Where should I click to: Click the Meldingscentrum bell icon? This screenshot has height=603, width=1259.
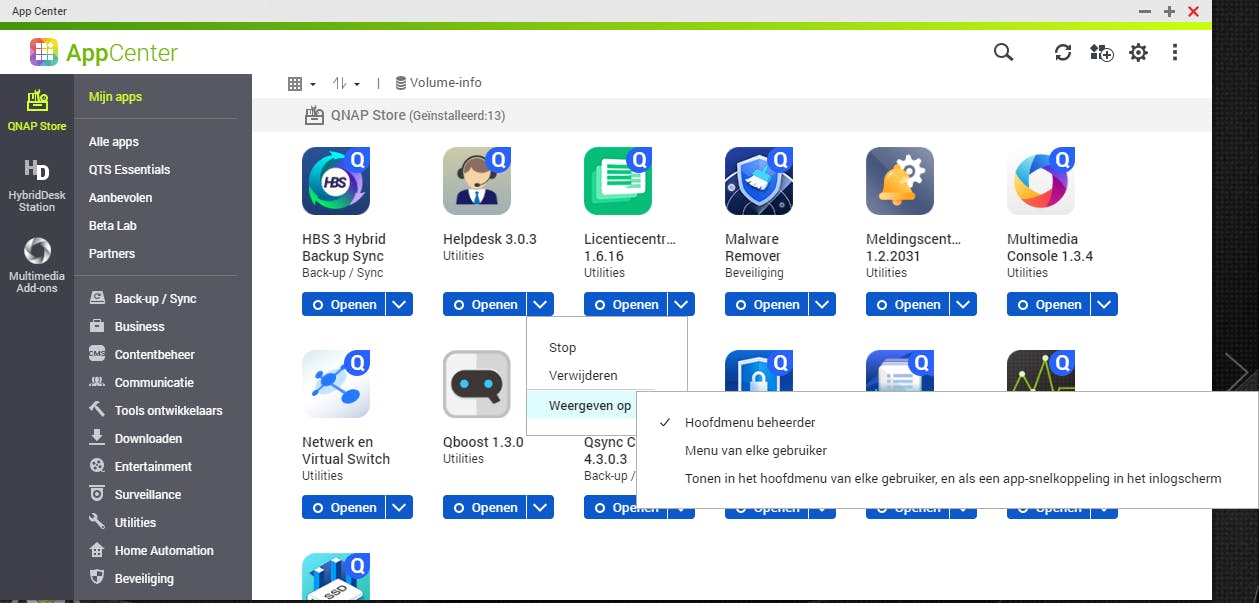click(x=900, y=181)
